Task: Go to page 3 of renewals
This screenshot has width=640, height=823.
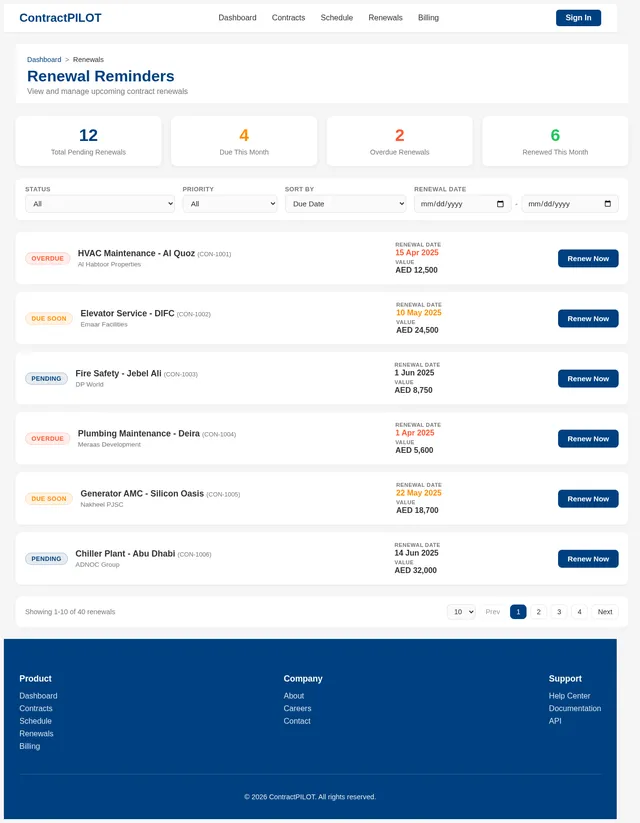Action: [x=559, y=611]
